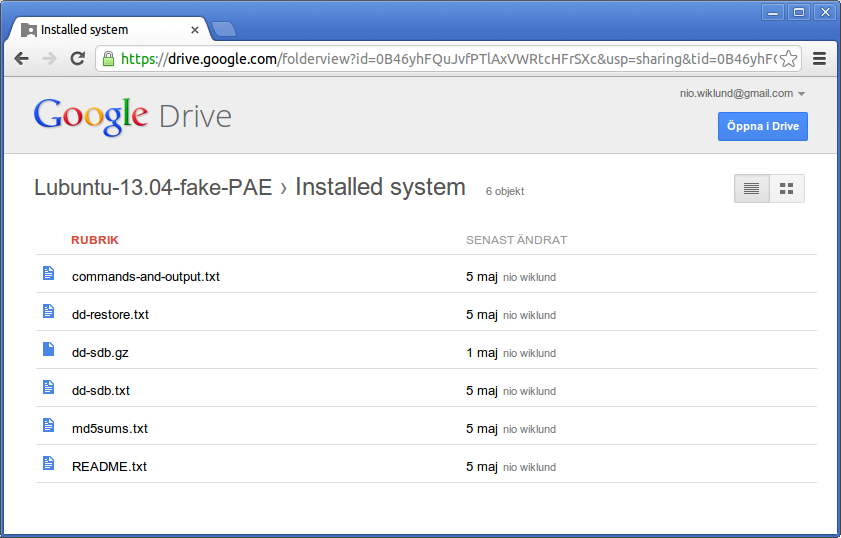The image size is (841, 538).
Task: Go to the Lubuntu-13.04-fake-PAE parent folder
Action: coord(153,187)
